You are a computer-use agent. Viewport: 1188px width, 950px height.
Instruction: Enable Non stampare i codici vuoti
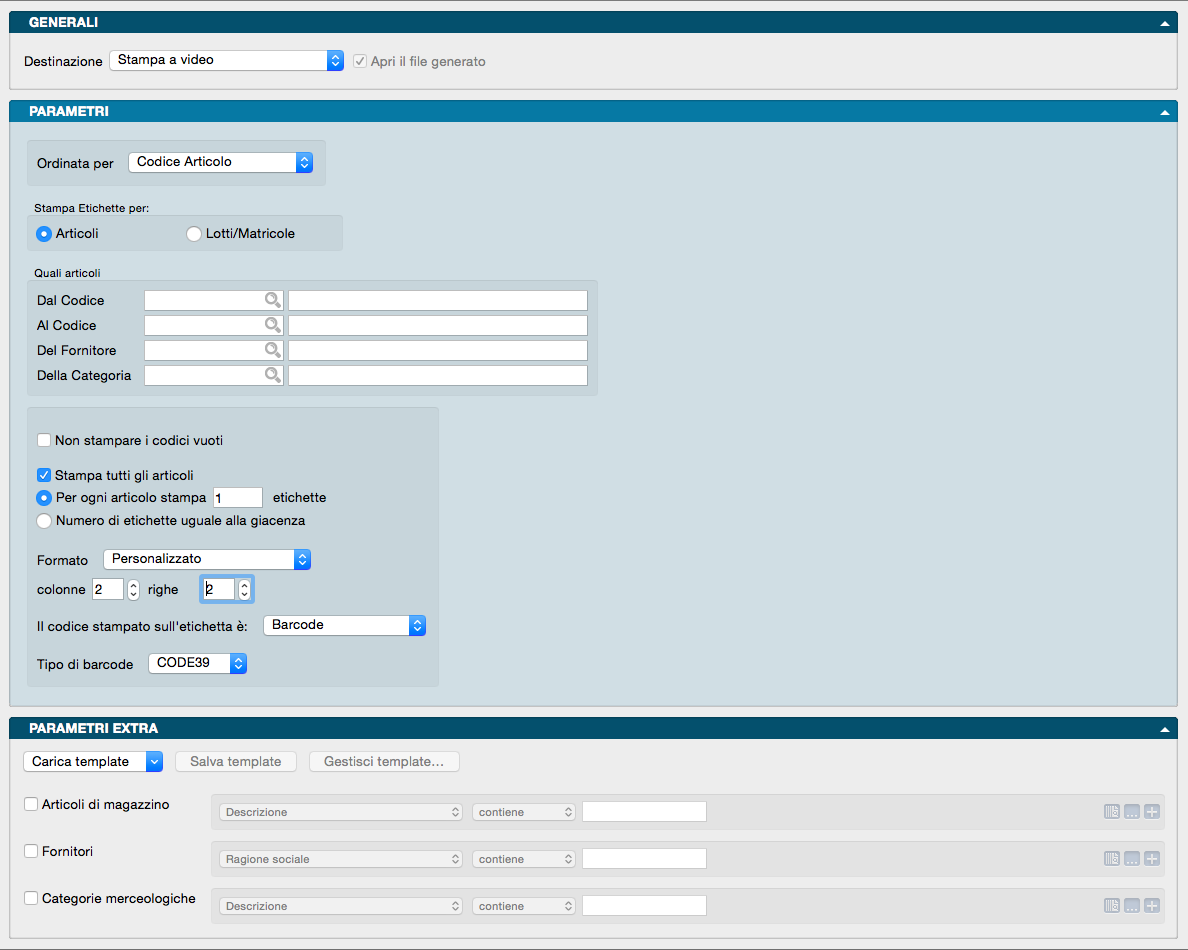point(44,440)
